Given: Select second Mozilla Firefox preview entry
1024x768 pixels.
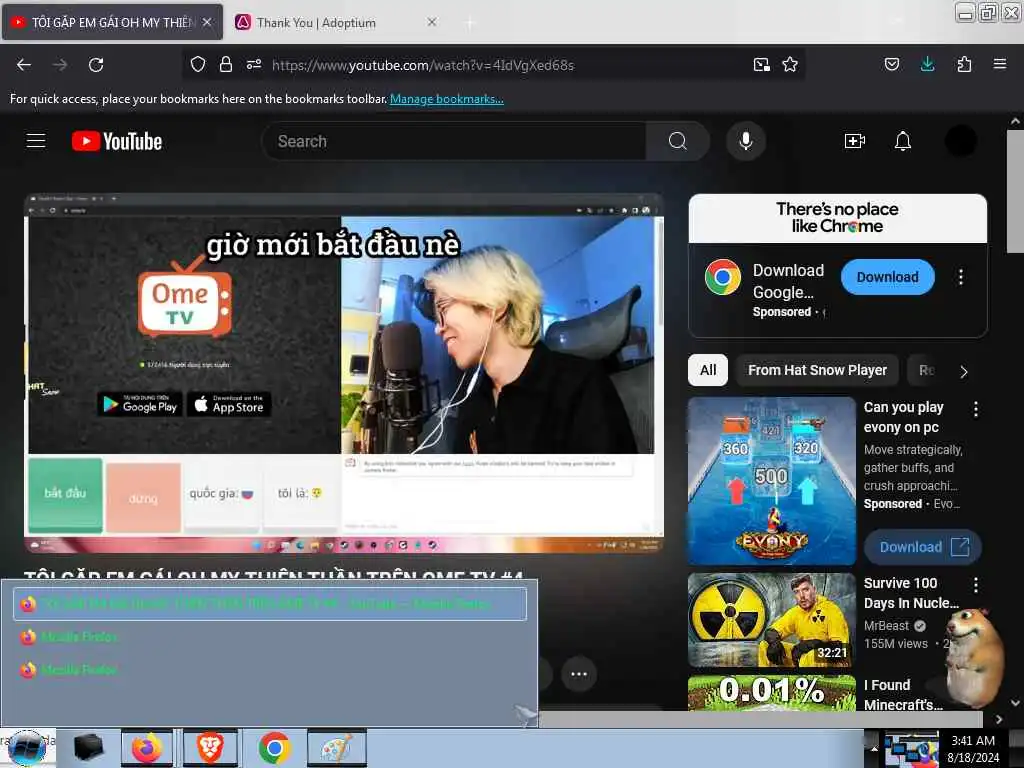Looking at the screenshot, I should (270, 636).
